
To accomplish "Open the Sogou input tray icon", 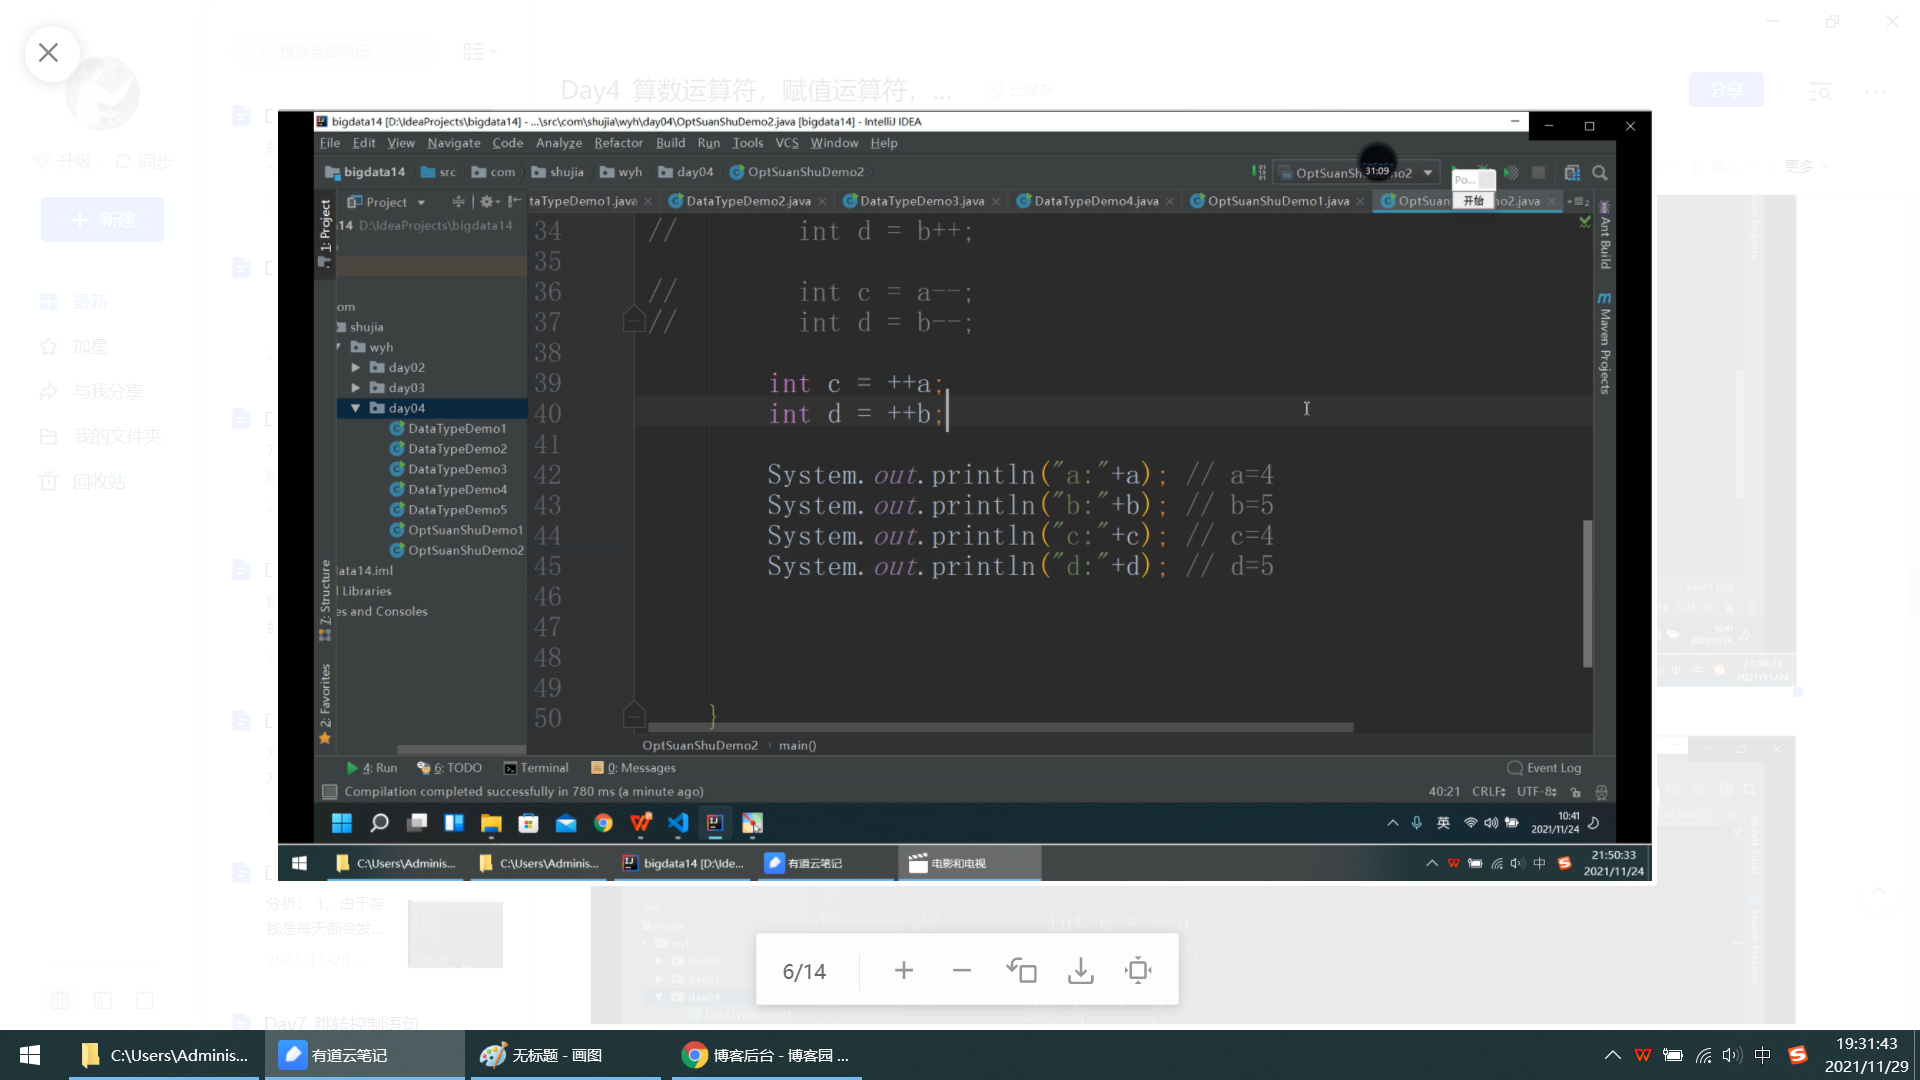I will [x=1797, y=1055].
